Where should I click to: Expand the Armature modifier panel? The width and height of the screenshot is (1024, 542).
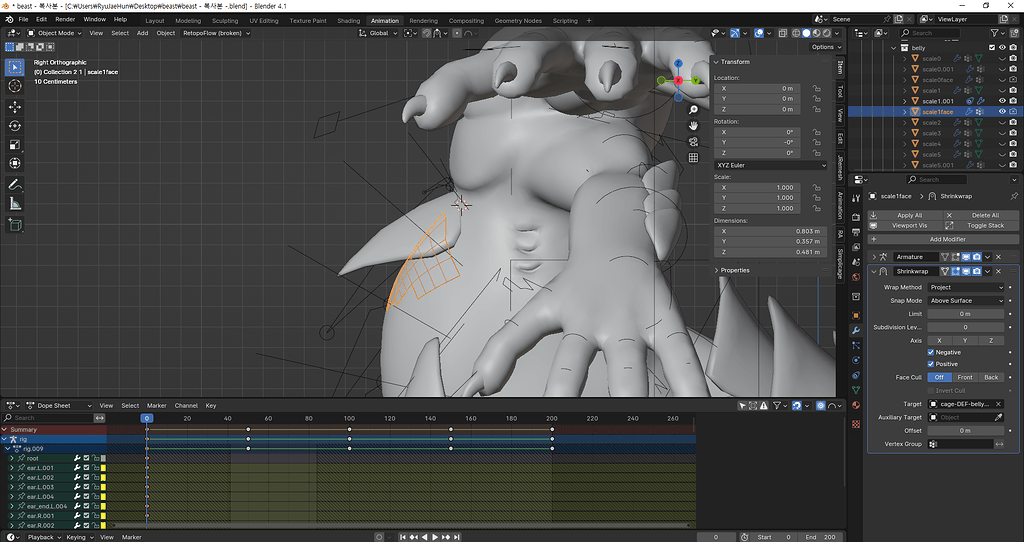874,257
